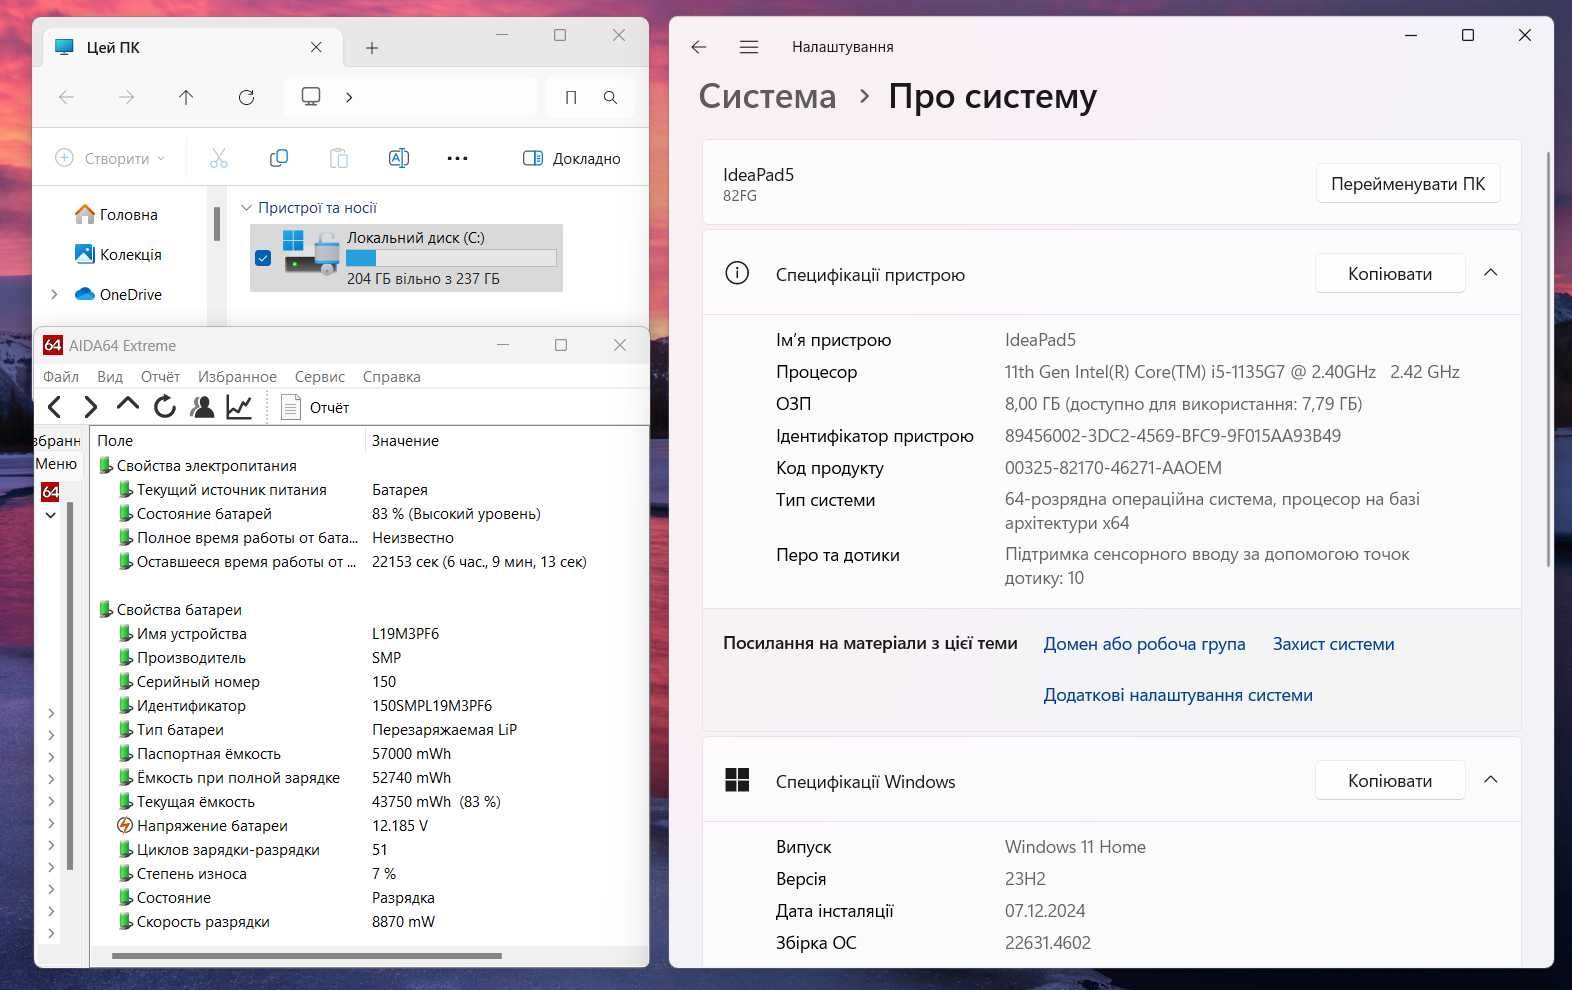Click the Copy icon in Explorer toolbar
This screenshot has width=1572, height=990.
[x=279, y=158]
